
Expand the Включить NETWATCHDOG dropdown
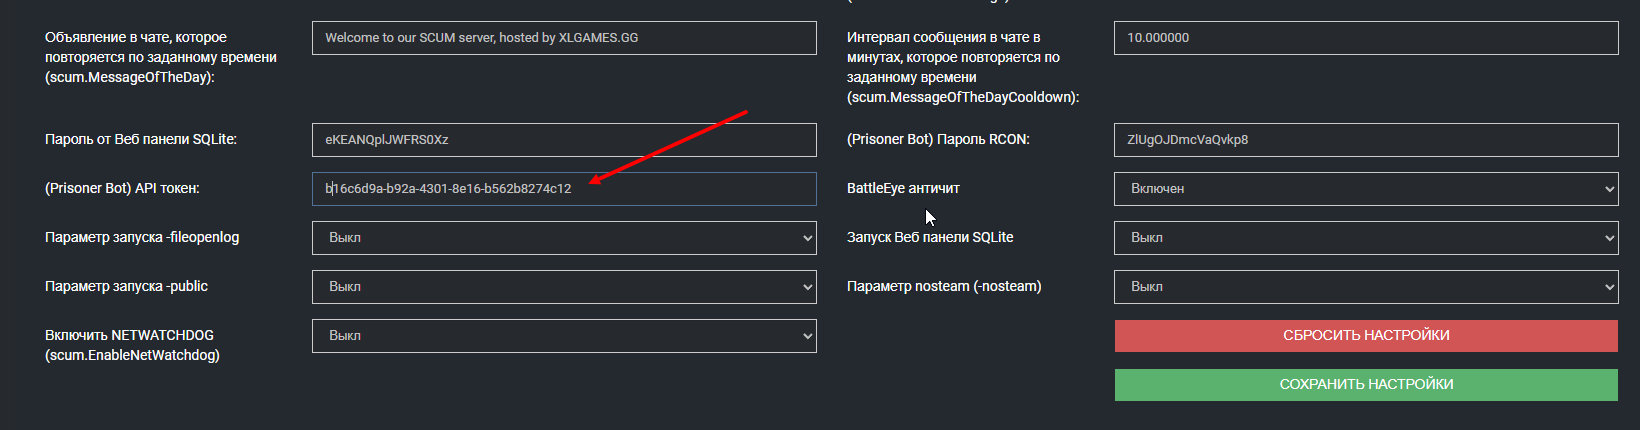564,336
